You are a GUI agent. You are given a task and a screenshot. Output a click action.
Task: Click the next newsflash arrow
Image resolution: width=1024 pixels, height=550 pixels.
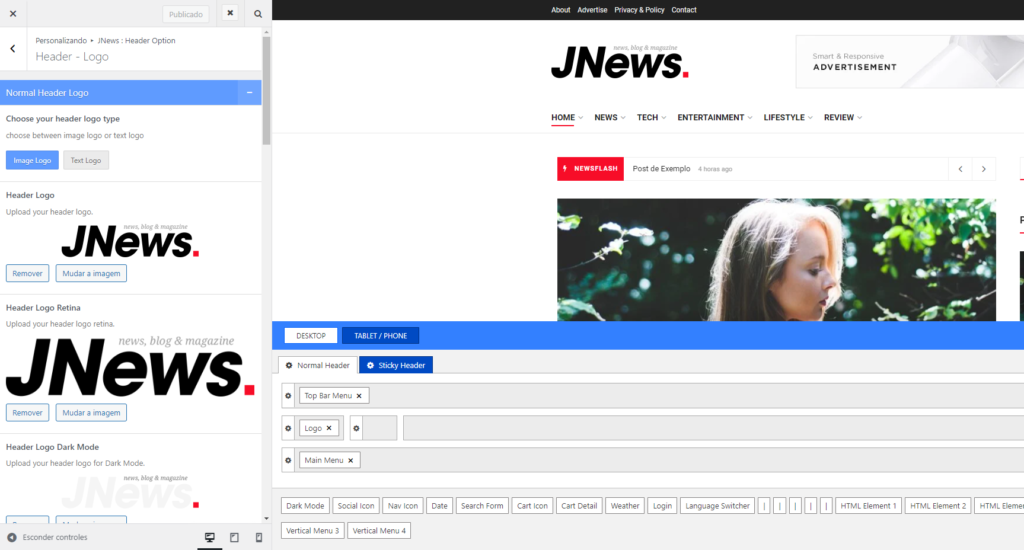pyautogui.click(x=984, y=169)
